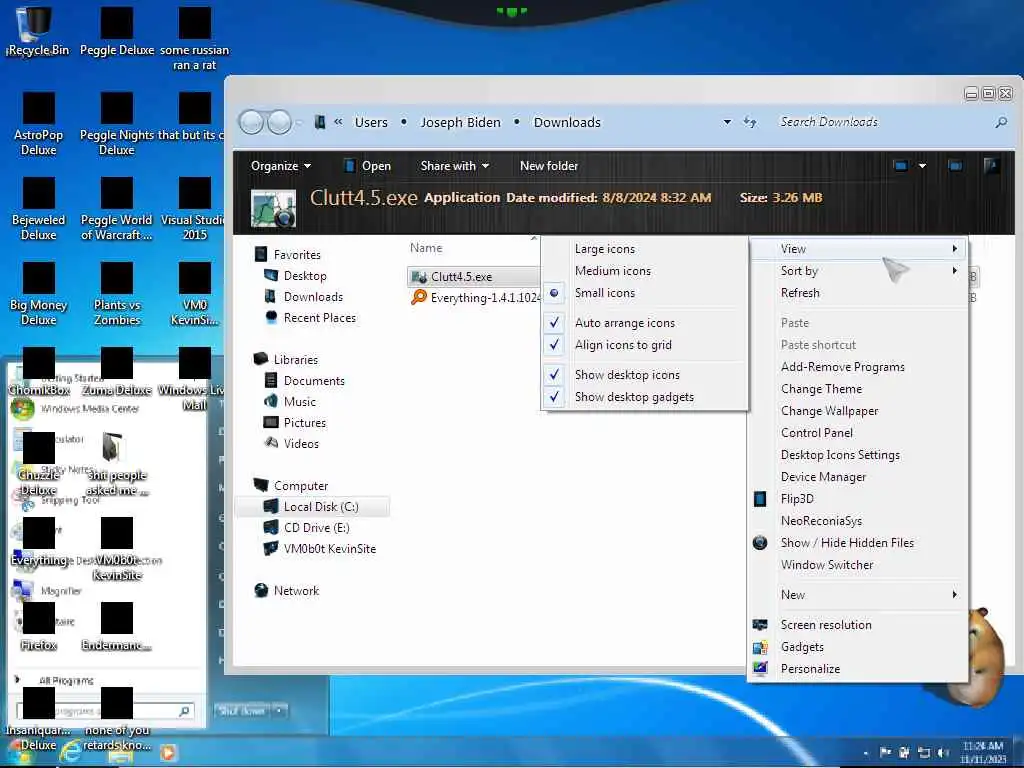
Task: Toggle the preview pane icon in toolbar
Action: pyautogui.click(x=955, y=166)
